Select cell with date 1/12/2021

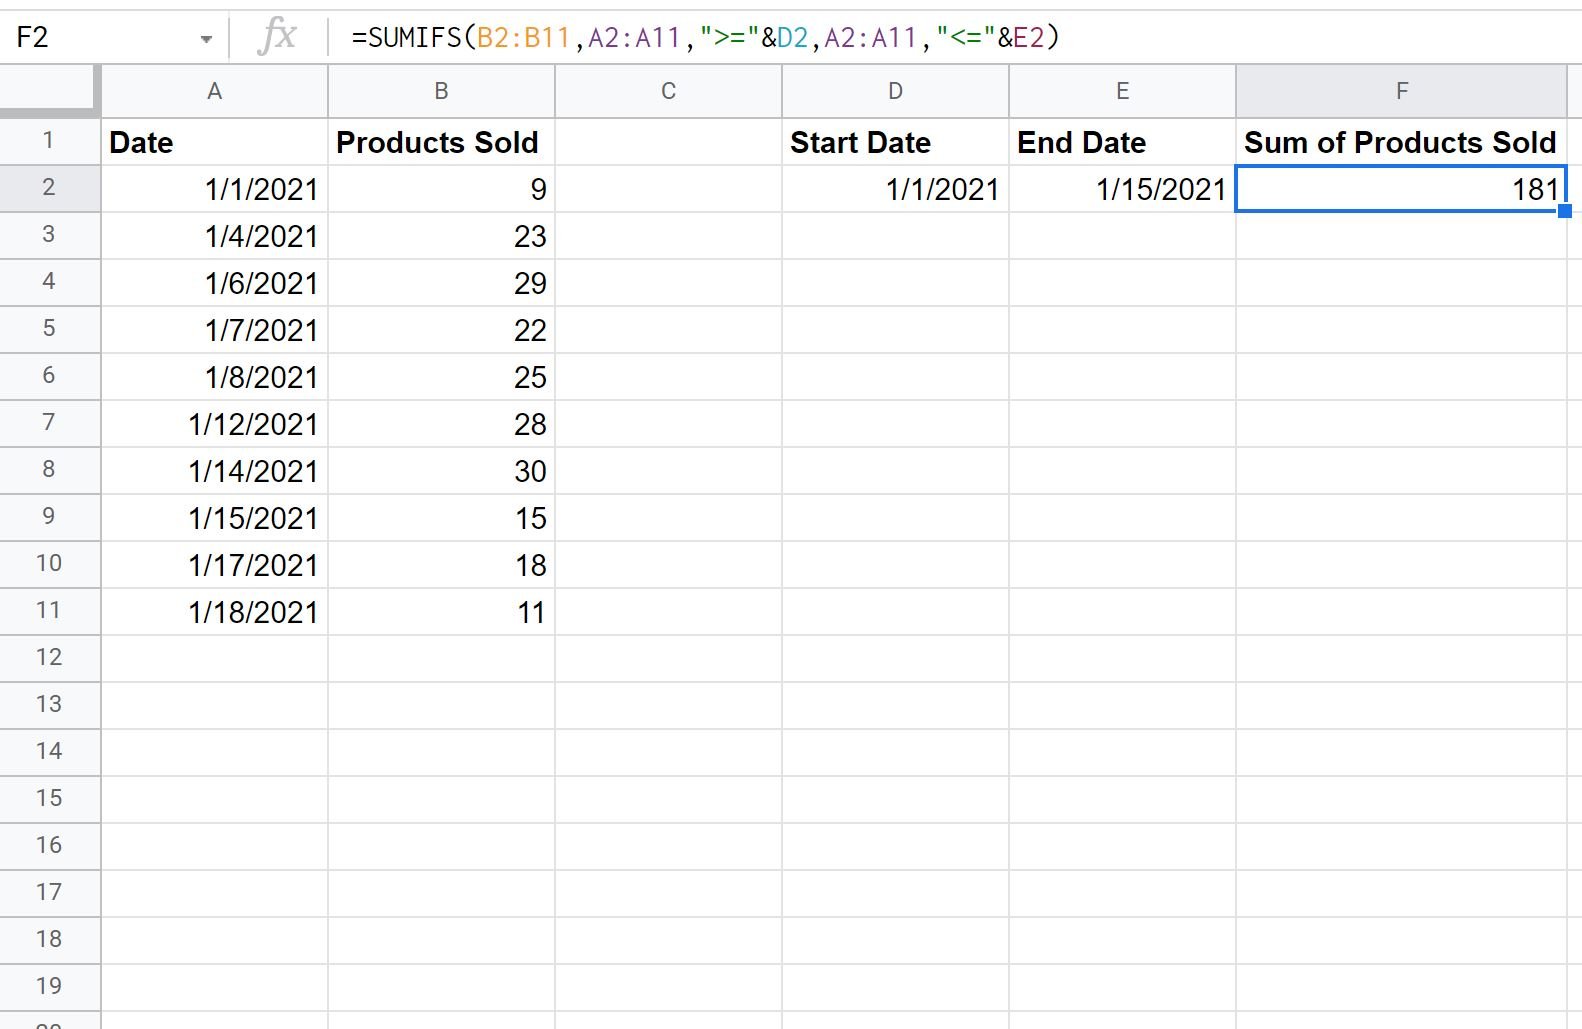[x=214, y=424]
